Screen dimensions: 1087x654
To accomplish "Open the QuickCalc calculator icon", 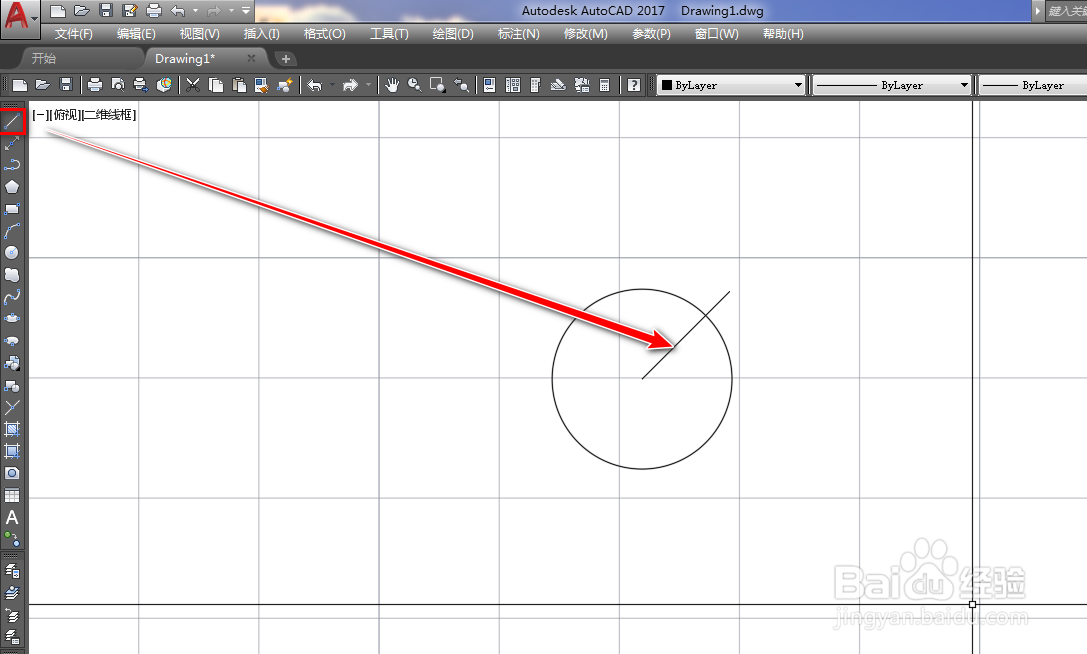I will click(x=605, y=85).
